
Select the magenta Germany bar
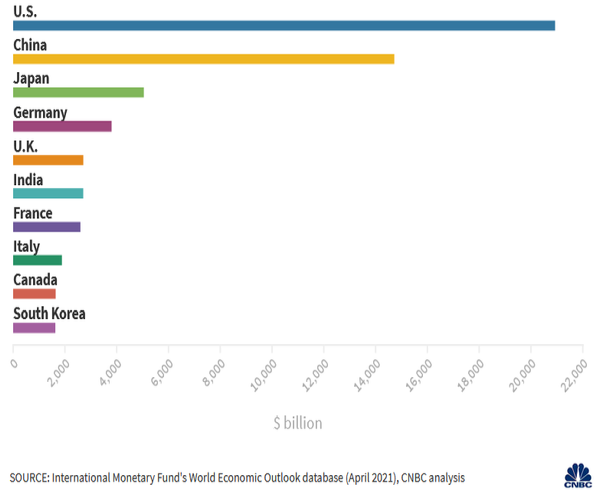pyautogui.click(x=62, y=126)
